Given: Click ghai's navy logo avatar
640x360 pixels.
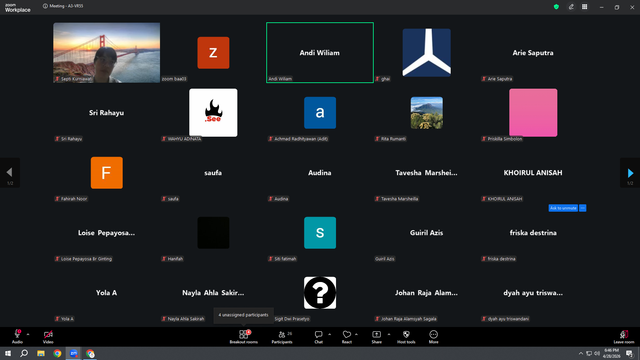Looking at the screenshot, I should pos(427,53).
